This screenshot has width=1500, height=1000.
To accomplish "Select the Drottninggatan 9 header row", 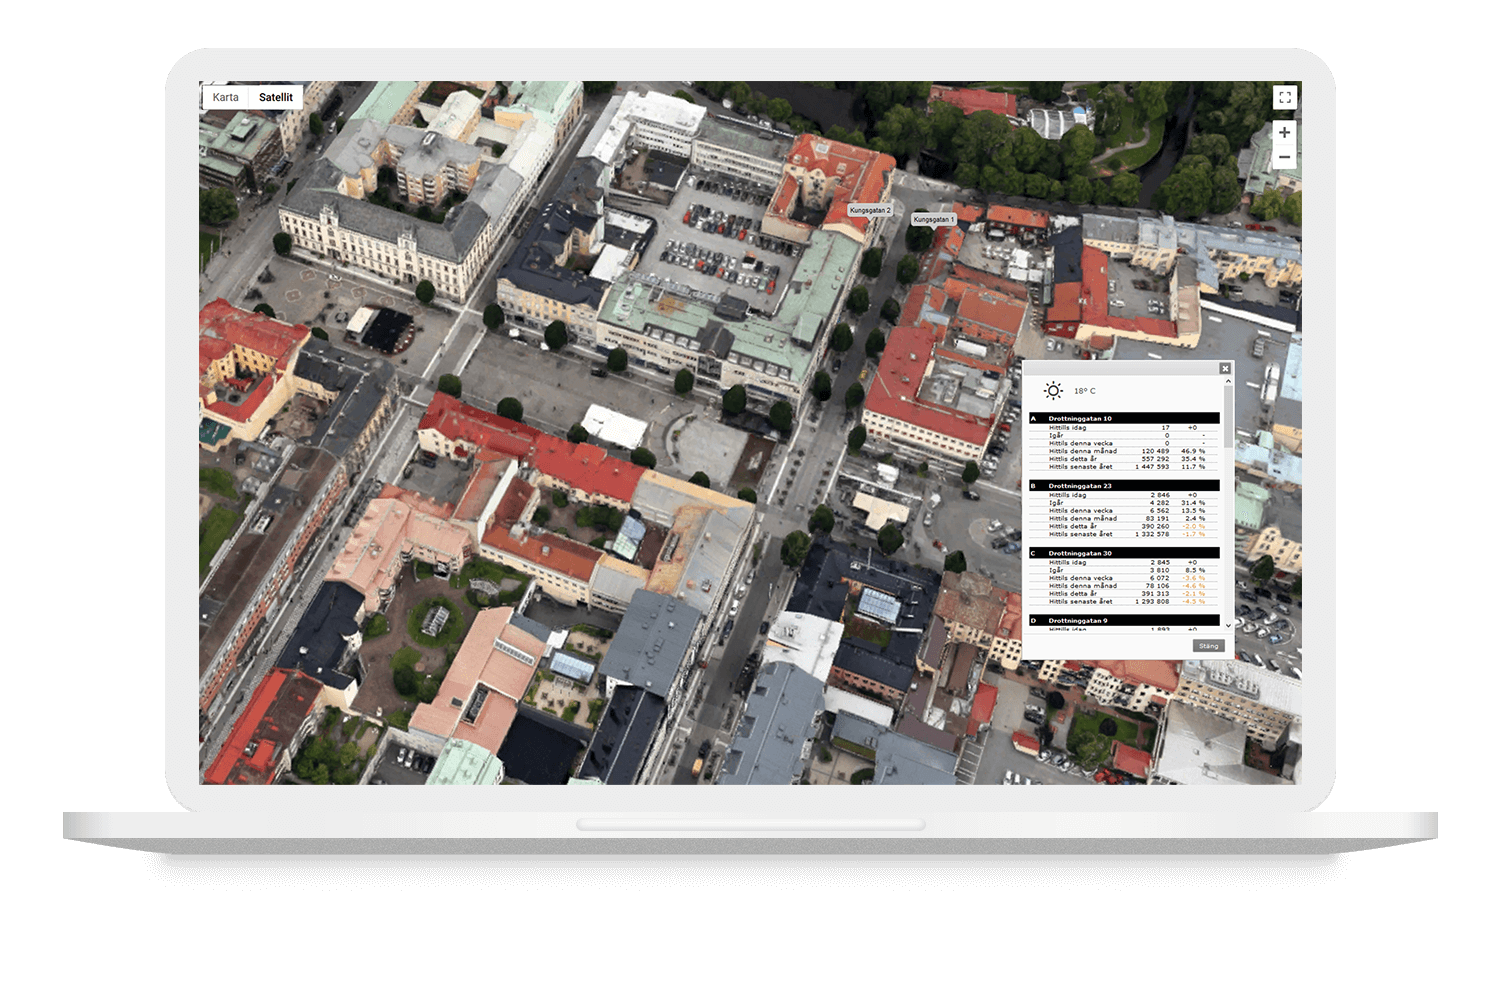I will click(1124, 620).
